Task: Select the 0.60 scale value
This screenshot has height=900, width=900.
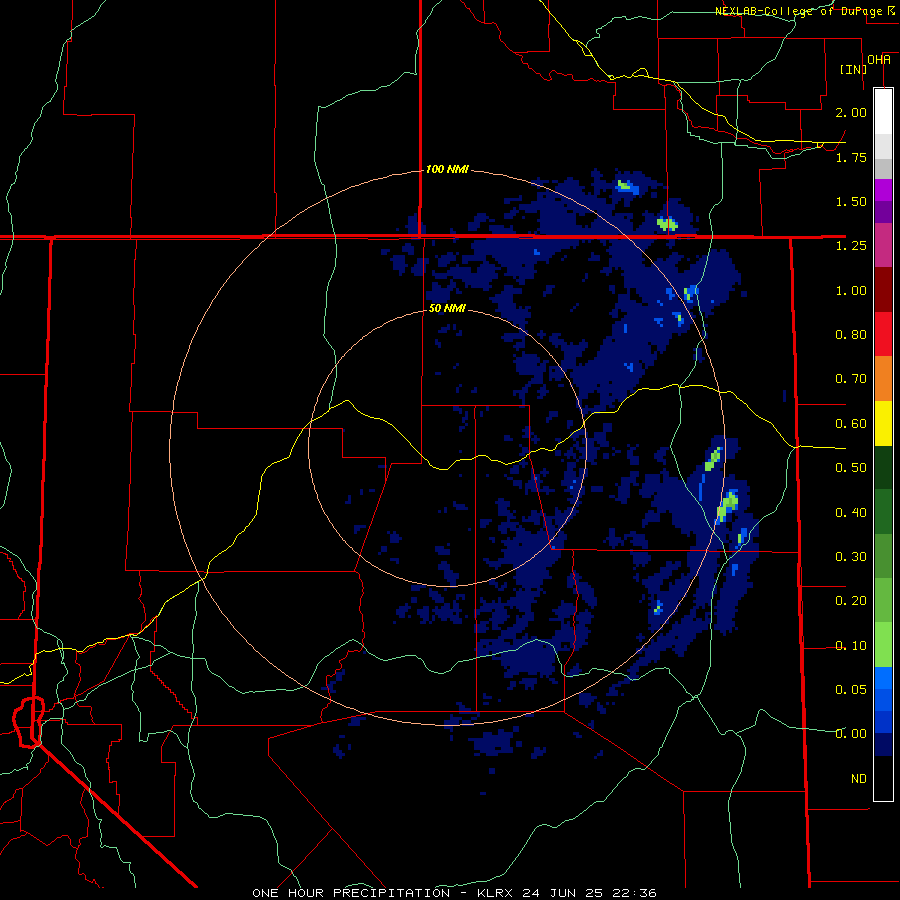Action: pos(851,424)
